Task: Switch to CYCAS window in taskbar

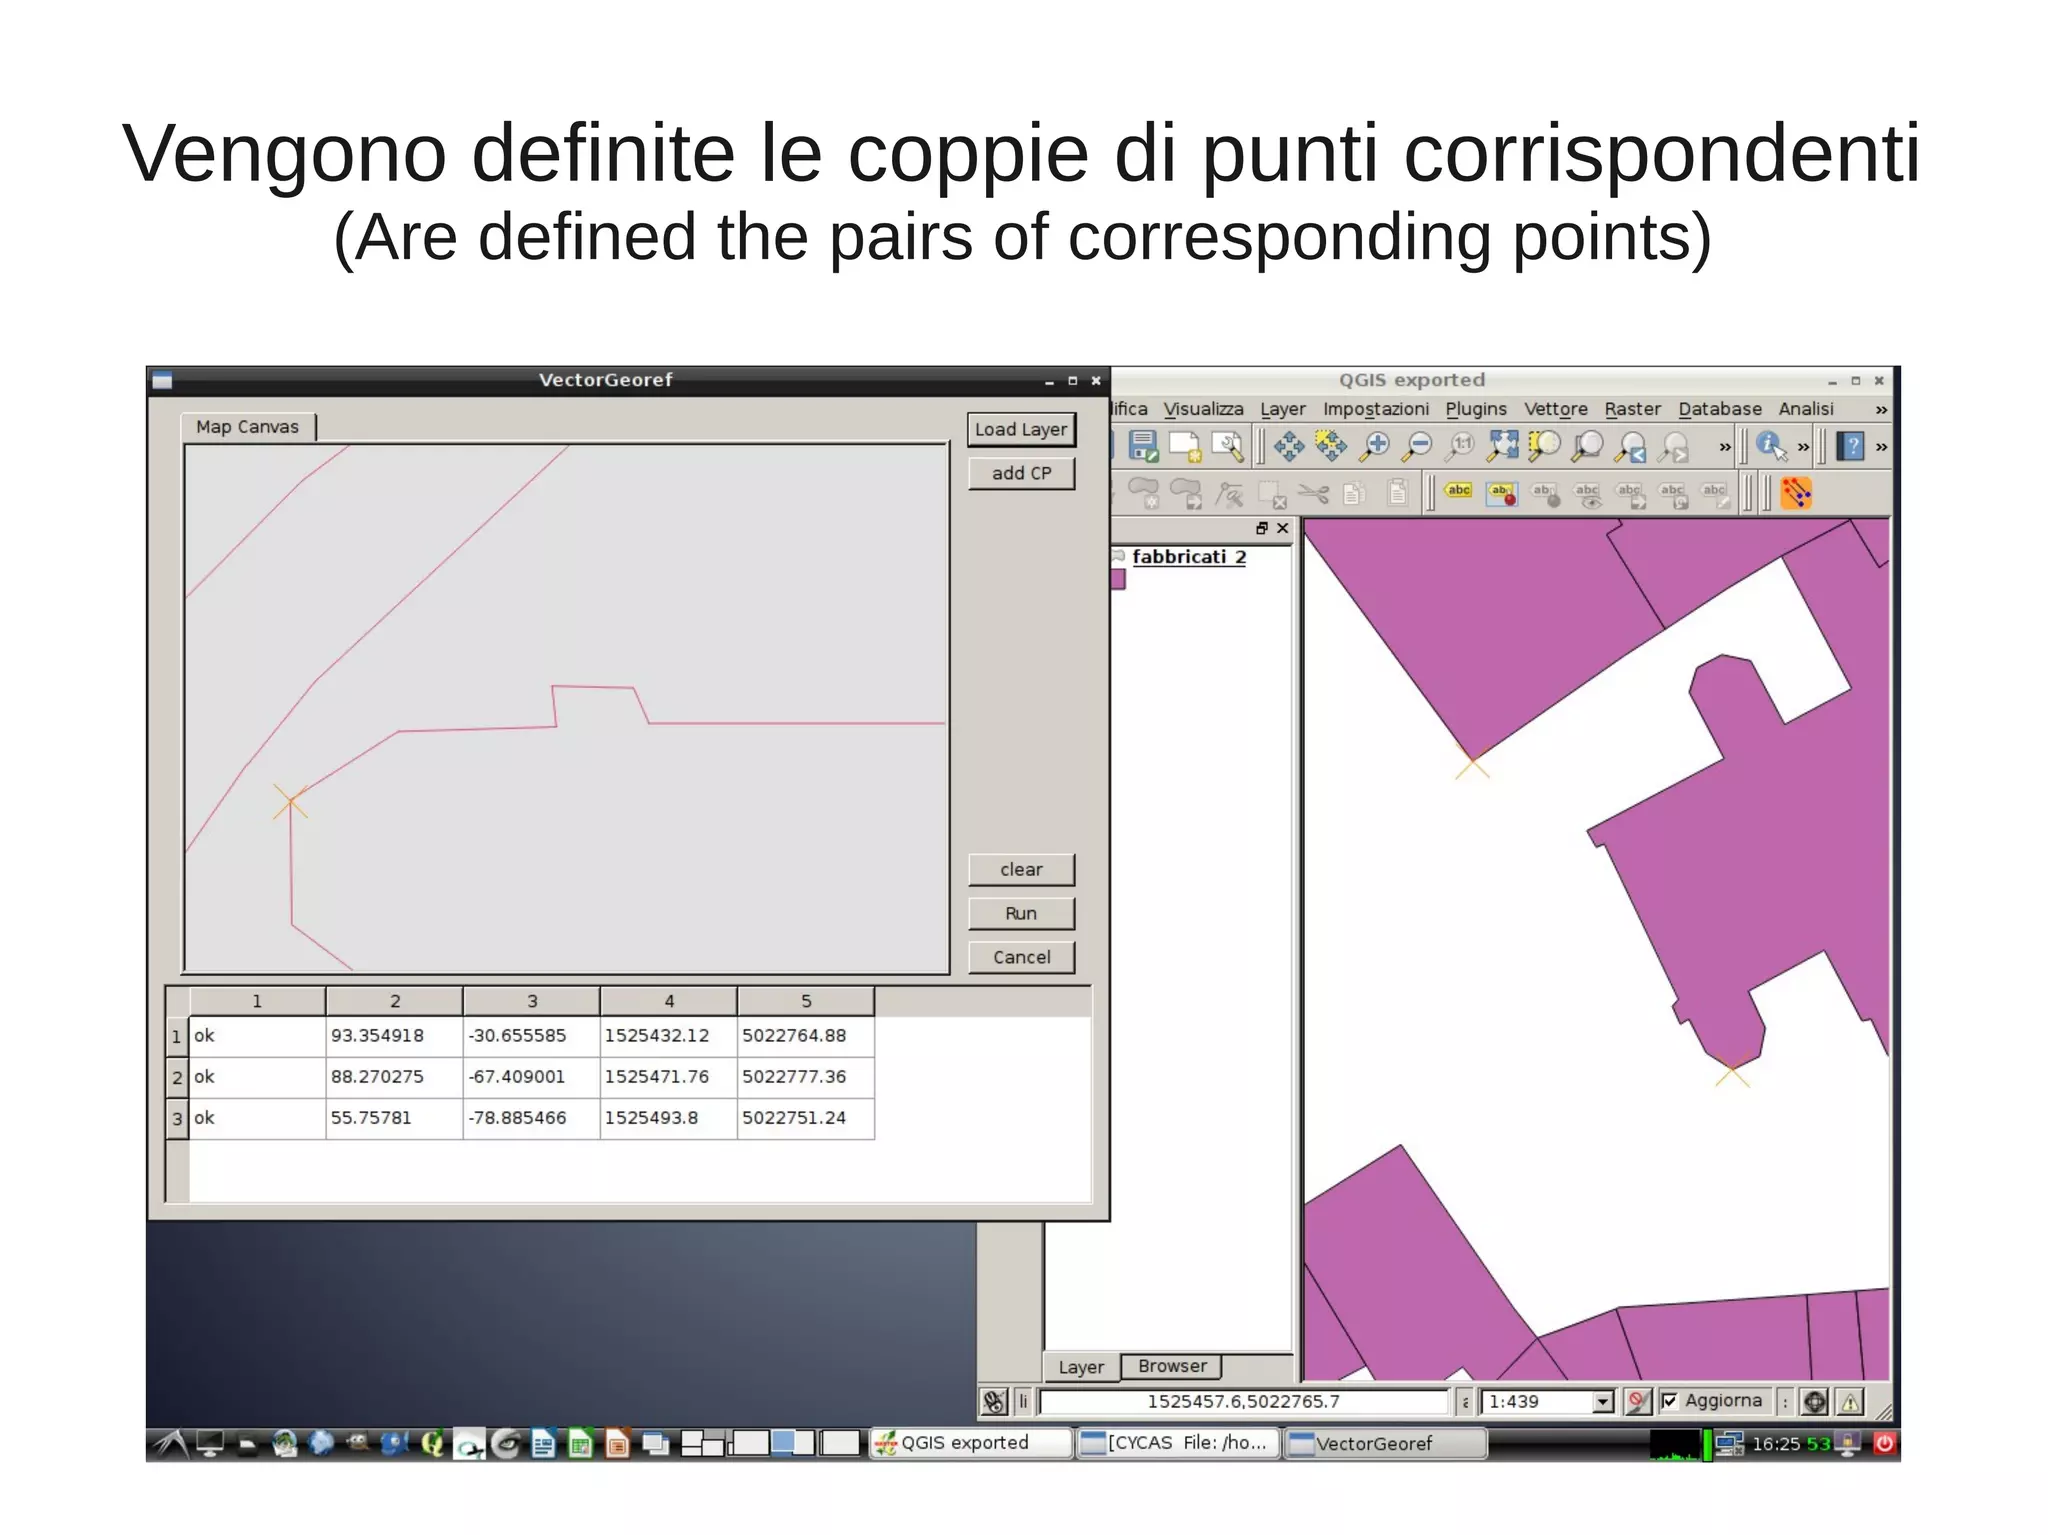Action: tap(1178, 1443)
